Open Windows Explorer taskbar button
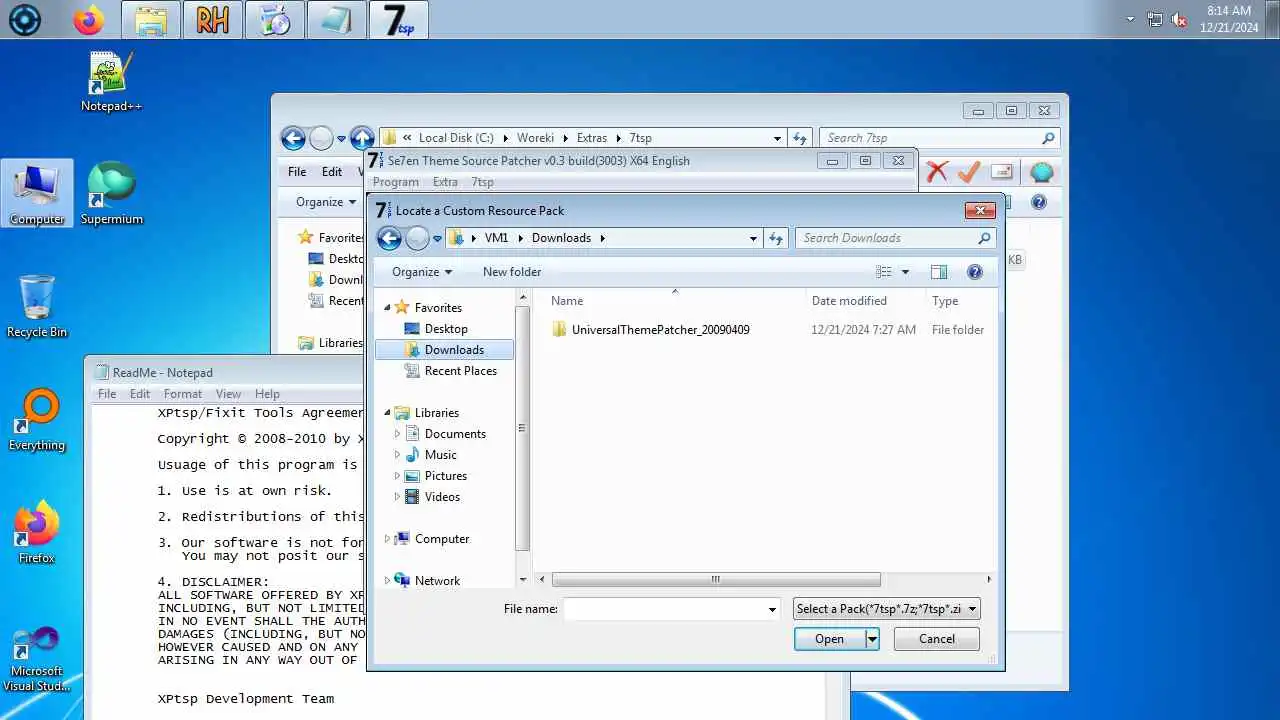Screen dimensions: 1280x720 (x=150, y=20)
